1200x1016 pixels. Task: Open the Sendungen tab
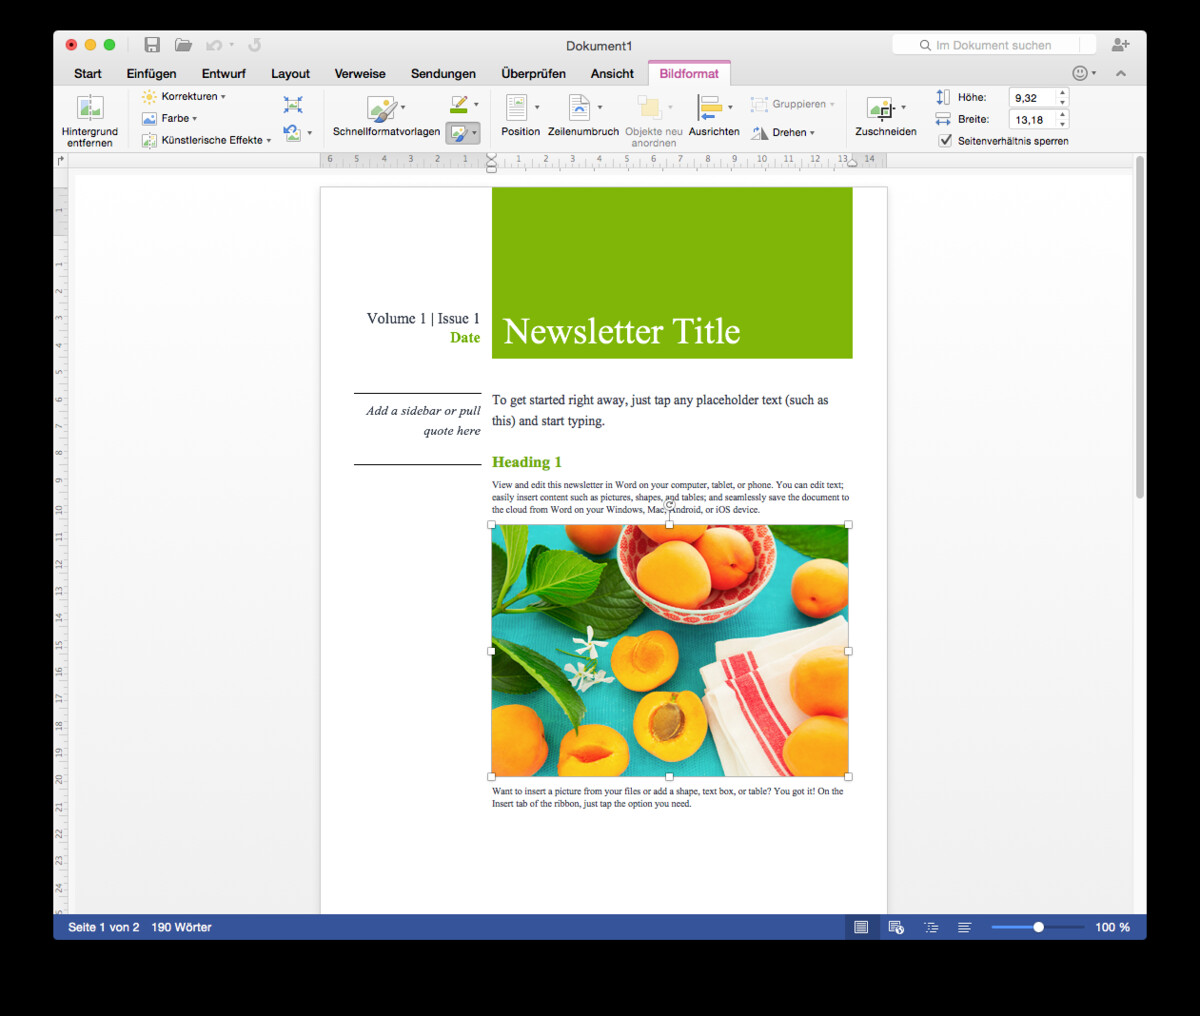(x=443, y=73)
